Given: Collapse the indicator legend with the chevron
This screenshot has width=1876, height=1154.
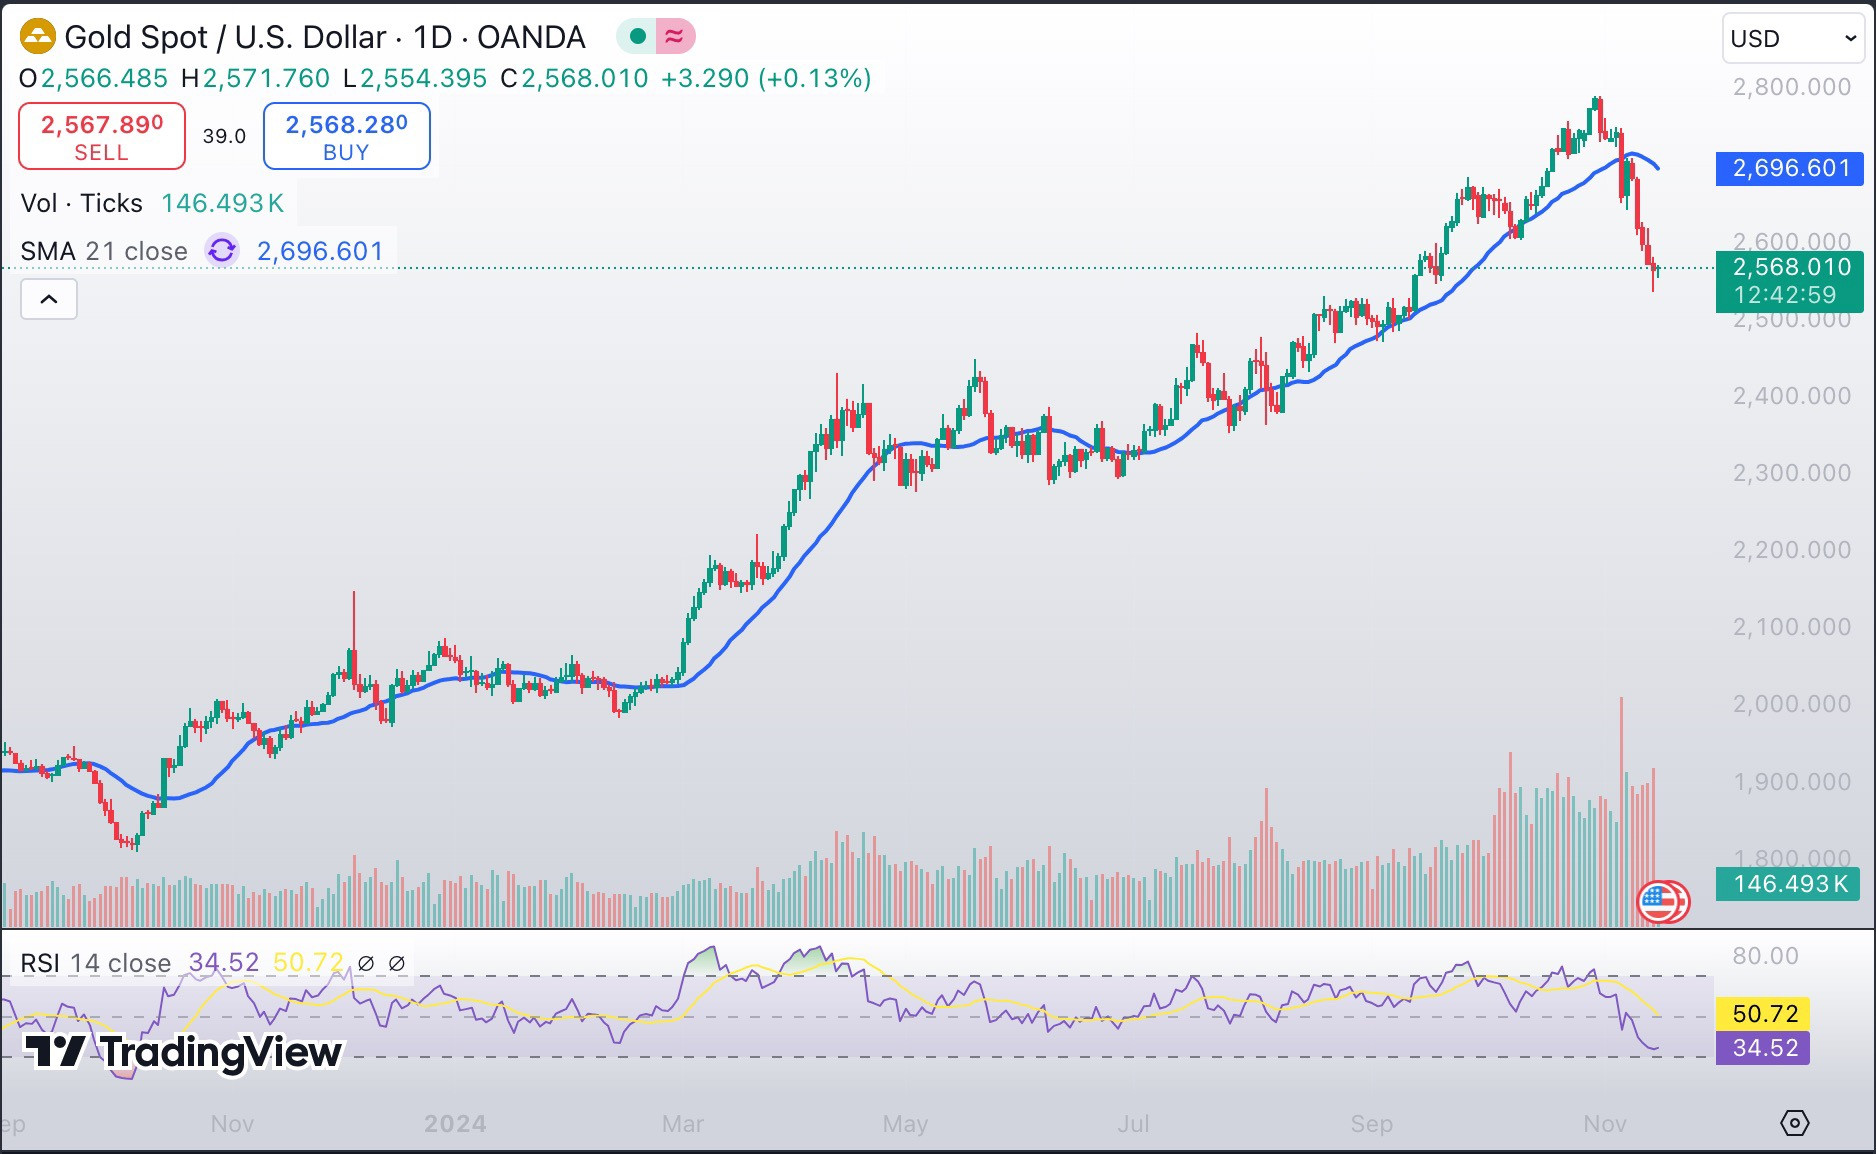Looking at the screenshot, I should [49, 299].
